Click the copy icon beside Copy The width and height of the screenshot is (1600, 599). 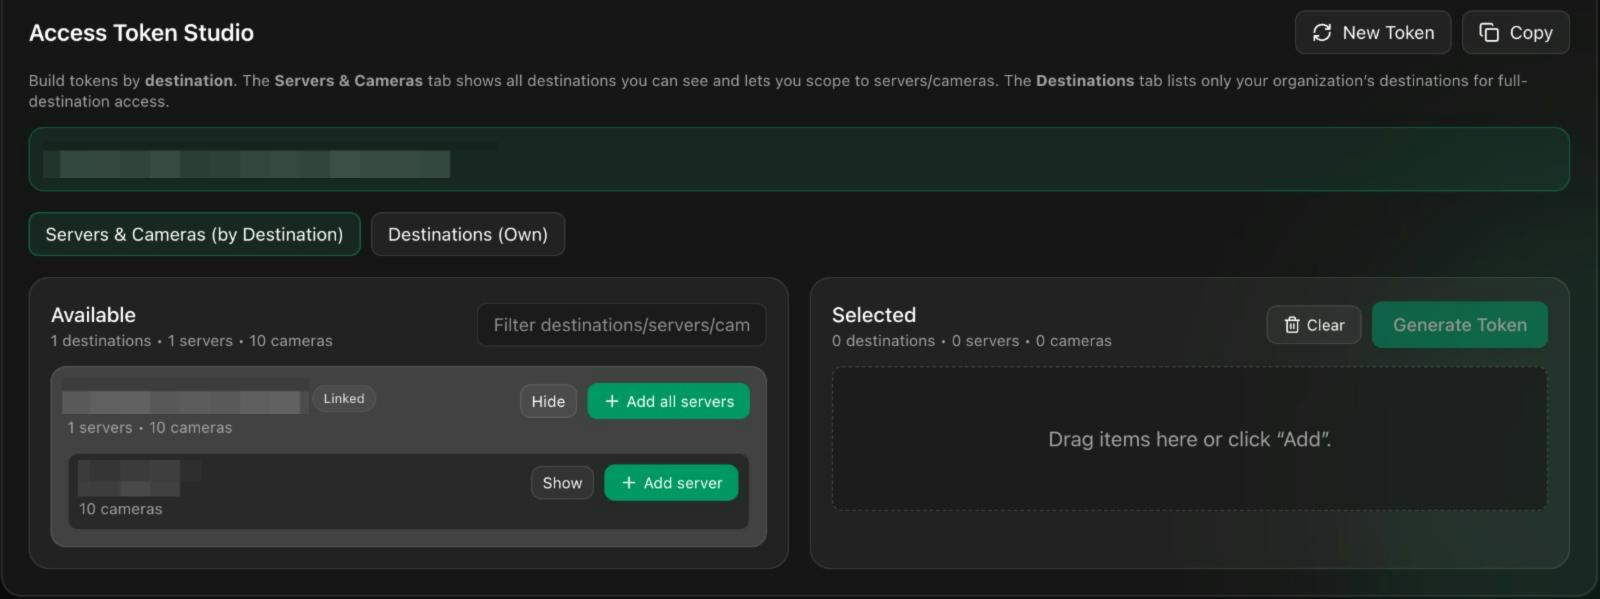[1489, 33]
